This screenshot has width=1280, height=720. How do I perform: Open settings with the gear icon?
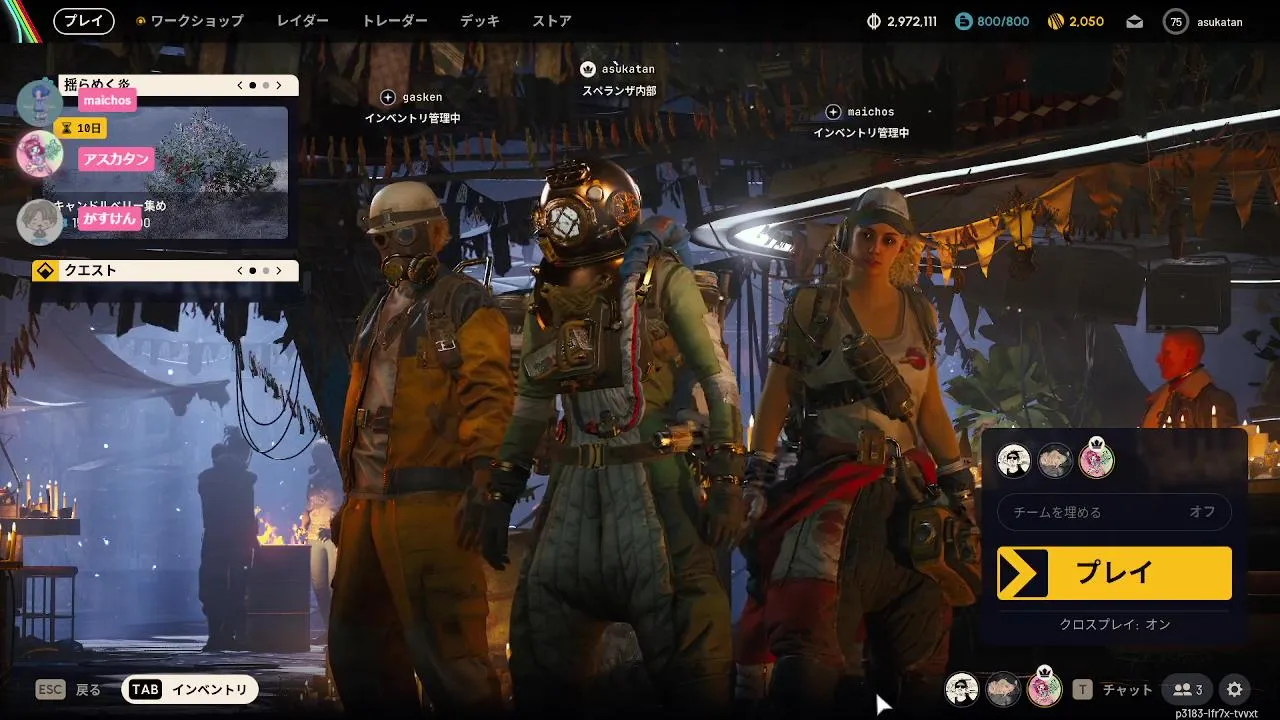tap(1235, 689)
